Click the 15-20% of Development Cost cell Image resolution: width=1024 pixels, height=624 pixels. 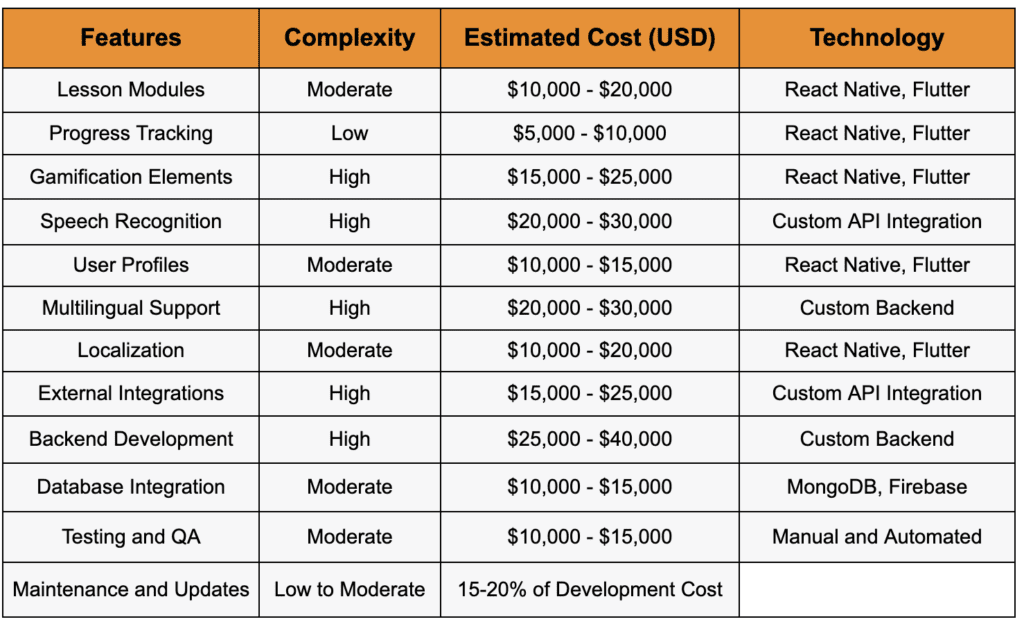590,589
